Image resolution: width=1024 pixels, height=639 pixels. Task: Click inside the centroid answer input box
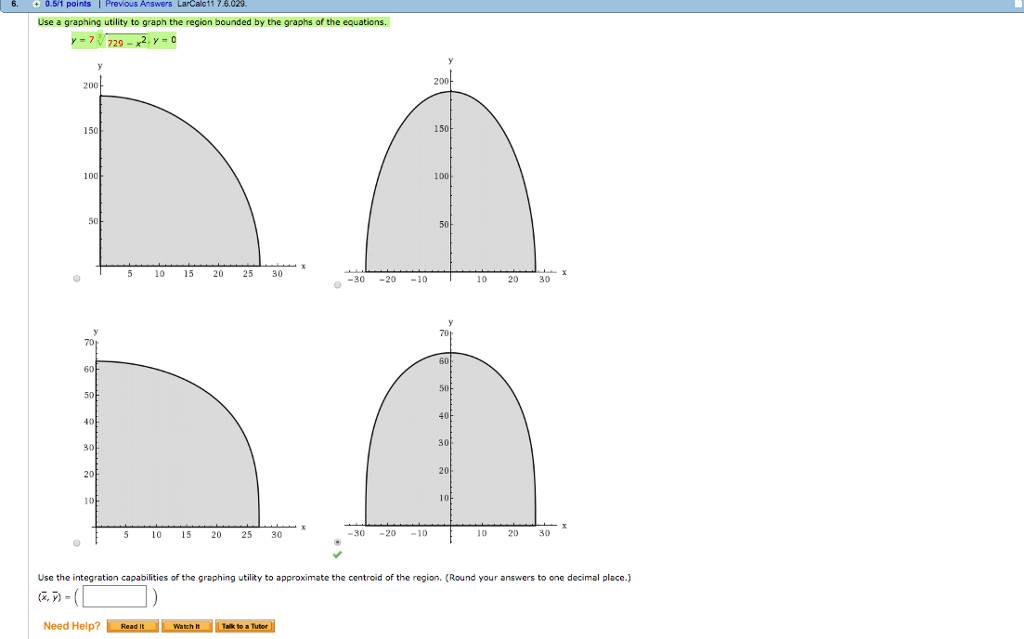coord(113,594)
